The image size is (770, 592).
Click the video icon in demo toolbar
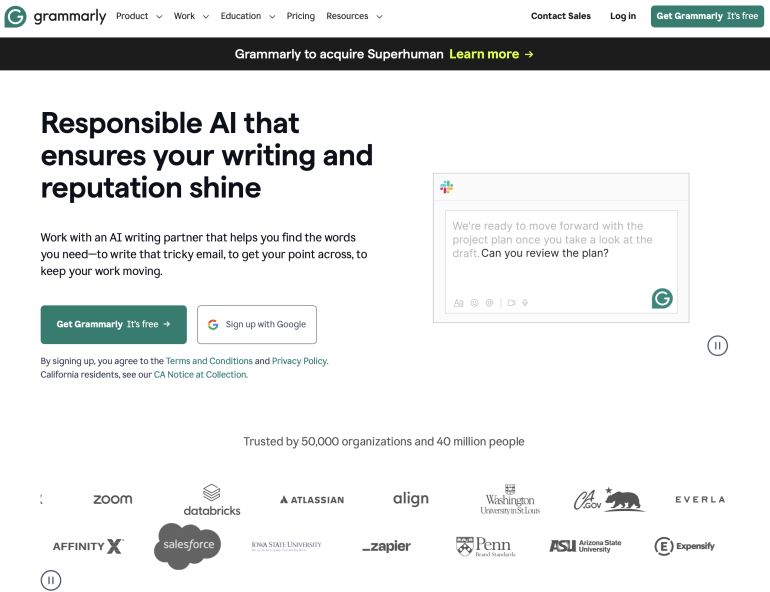[x=511, y=303]
